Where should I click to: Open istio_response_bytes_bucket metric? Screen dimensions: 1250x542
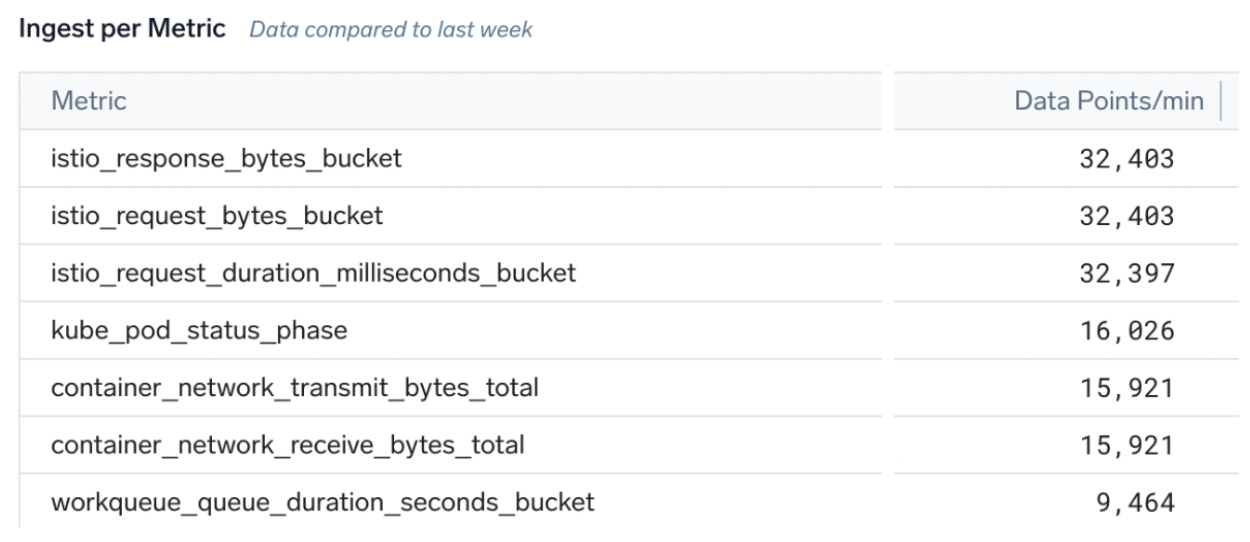pos(227,158)
